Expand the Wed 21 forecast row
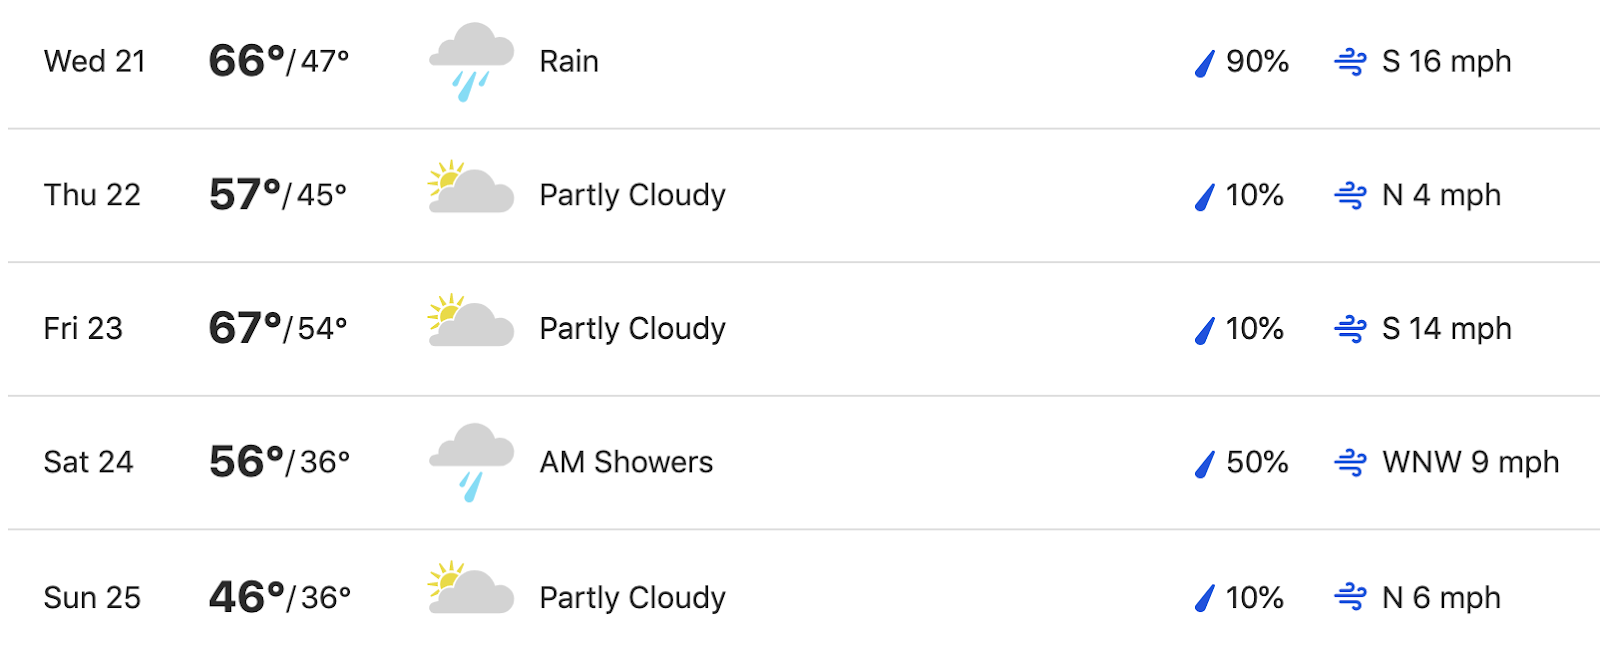This screenshot has height=652, width=1600. coord(804,64)
